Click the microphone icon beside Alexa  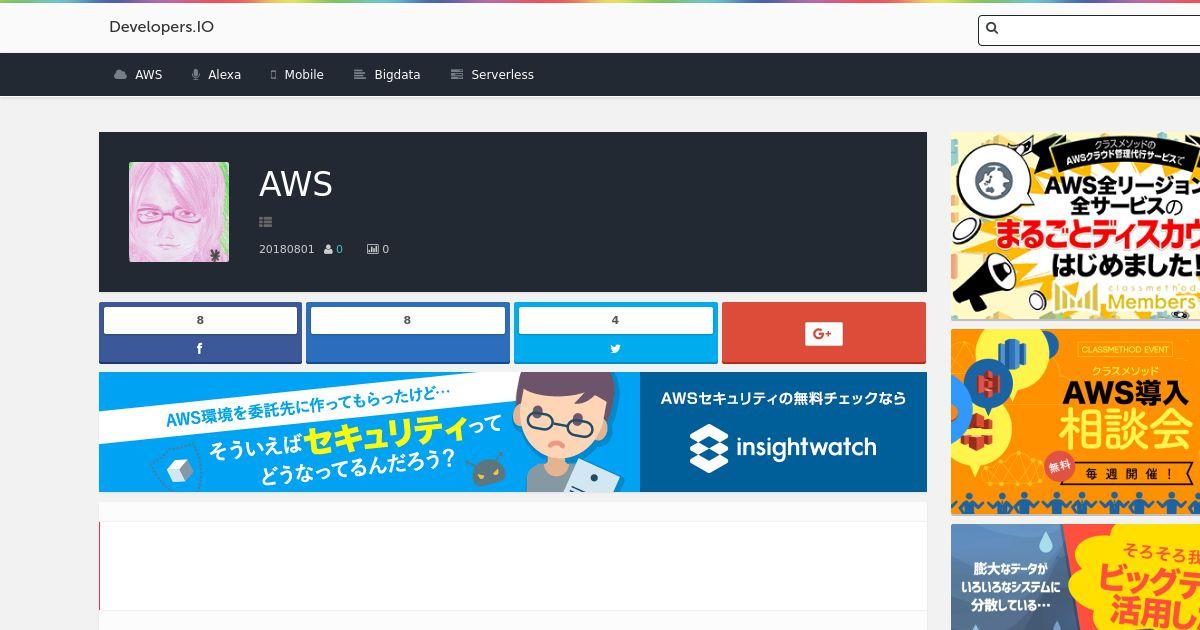(196, 75)
